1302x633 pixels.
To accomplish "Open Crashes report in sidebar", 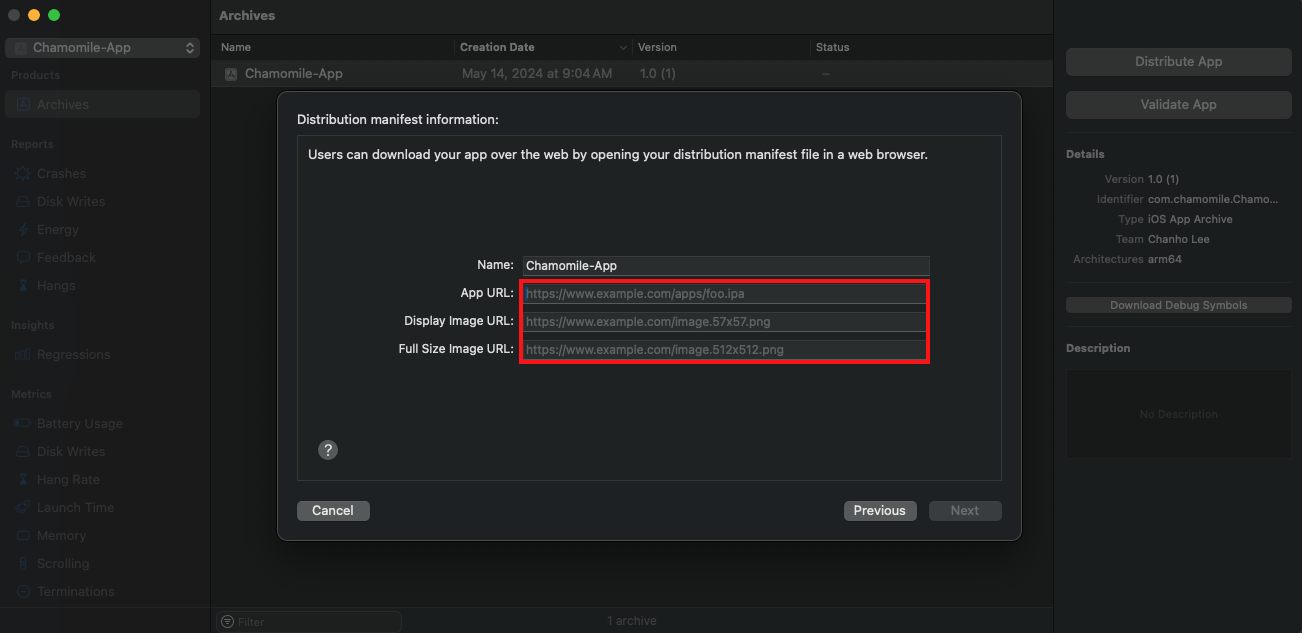I will pos(61,173).
